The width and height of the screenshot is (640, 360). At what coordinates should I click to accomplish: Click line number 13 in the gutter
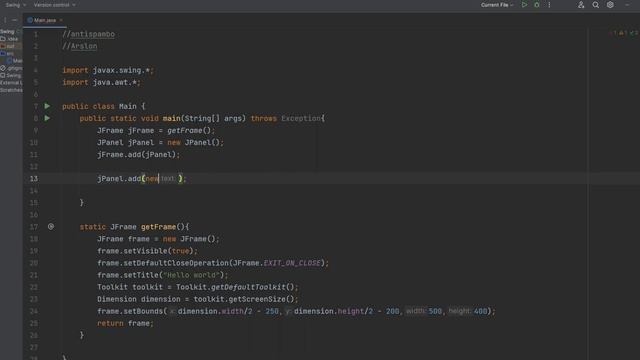pyautogui.click(x=33, y=179)
